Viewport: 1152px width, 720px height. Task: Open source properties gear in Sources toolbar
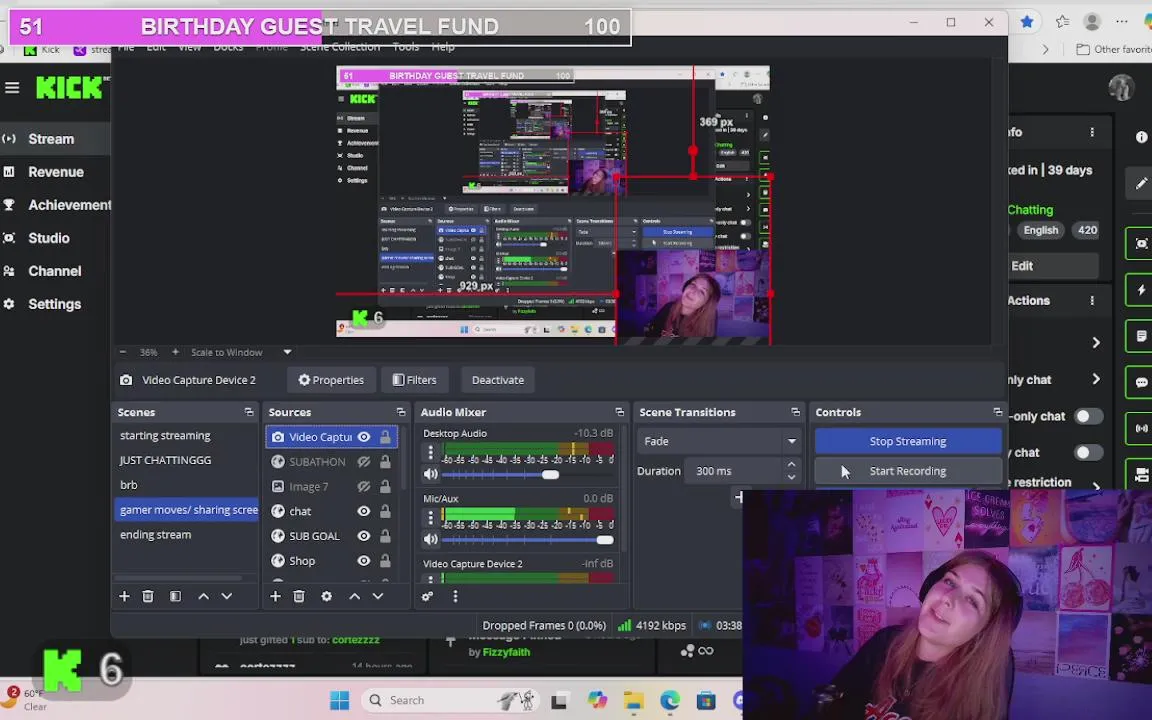pyautogui.click(x=327, y=597)
